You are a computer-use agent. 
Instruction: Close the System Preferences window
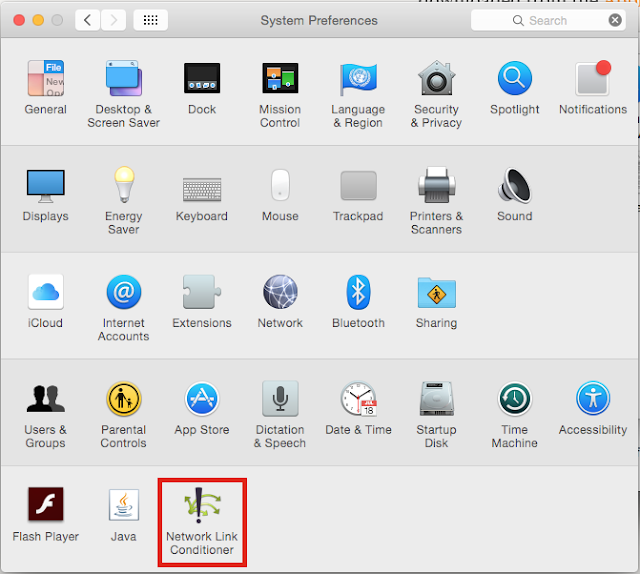(x=19, y=20)
